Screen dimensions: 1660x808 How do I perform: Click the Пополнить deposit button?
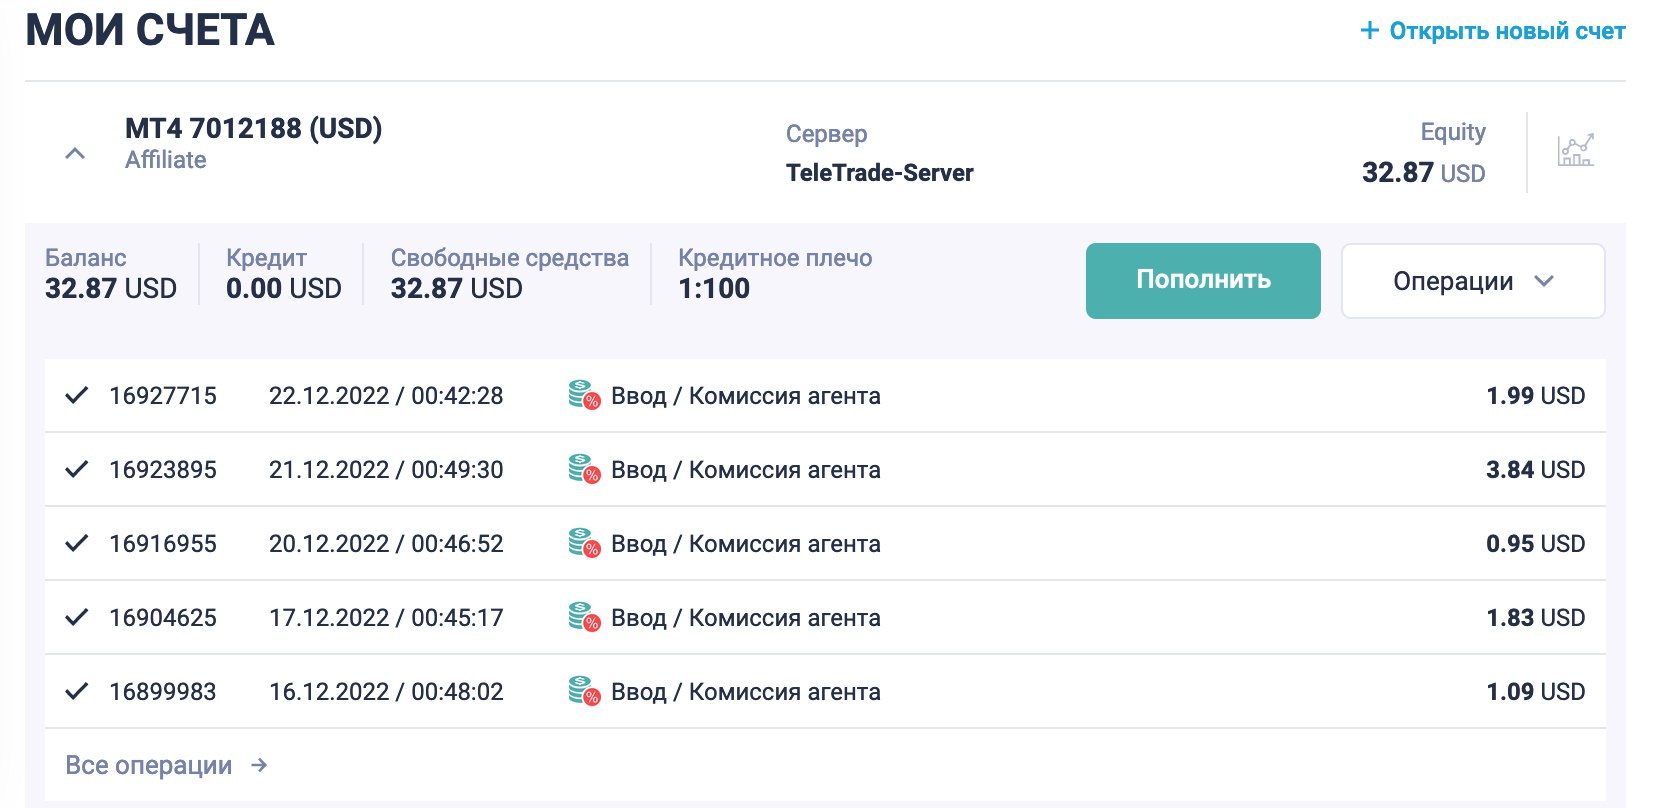1203,281
